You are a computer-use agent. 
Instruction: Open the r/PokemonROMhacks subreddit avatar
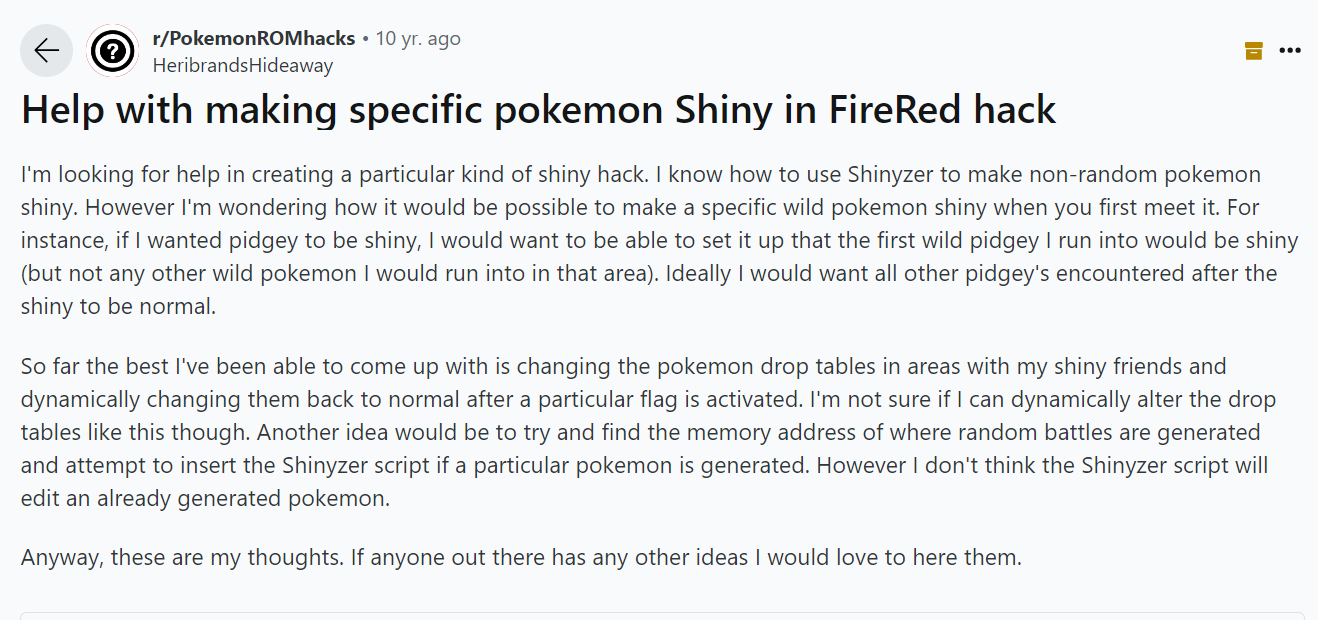[x=112, y=51]
